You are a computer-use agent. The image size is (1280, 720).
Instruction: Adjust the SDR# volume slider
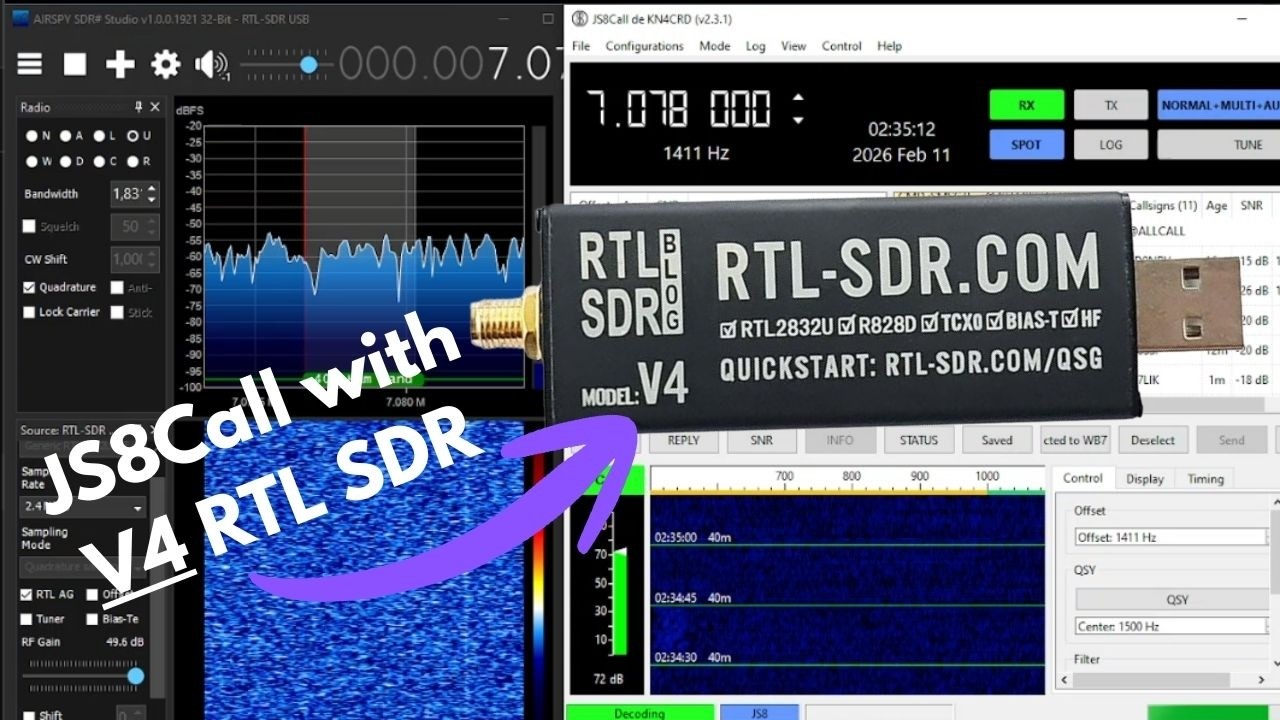[x=309, y=65]
